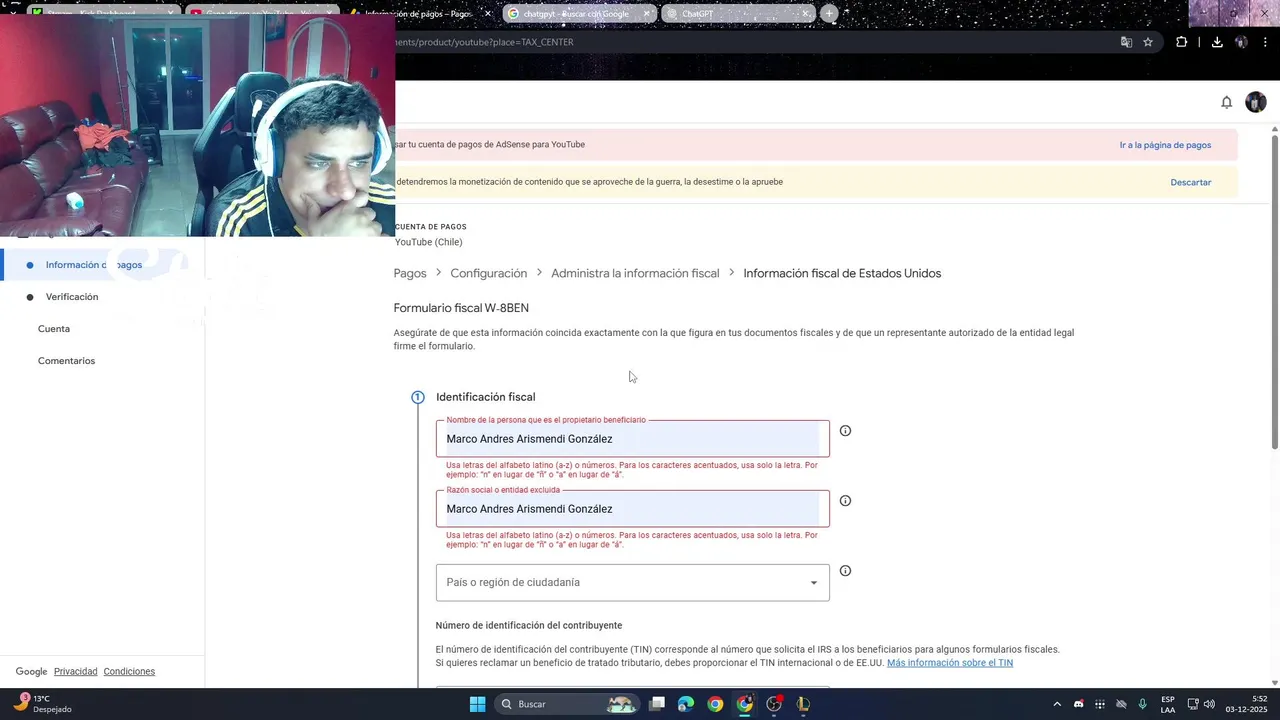The image size is (1280, 720).
Task: Click info icon beside Razón social field
Action: pyautogui.click(x=845, y=501)
